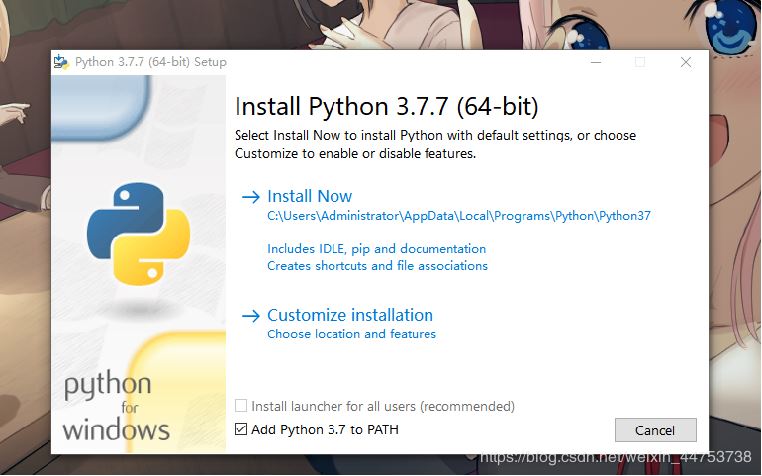The height and width of the screenshot is (476, 762).
Task: Click 'Creates shortcuts and file associations' text
Action: click(377, 265)
